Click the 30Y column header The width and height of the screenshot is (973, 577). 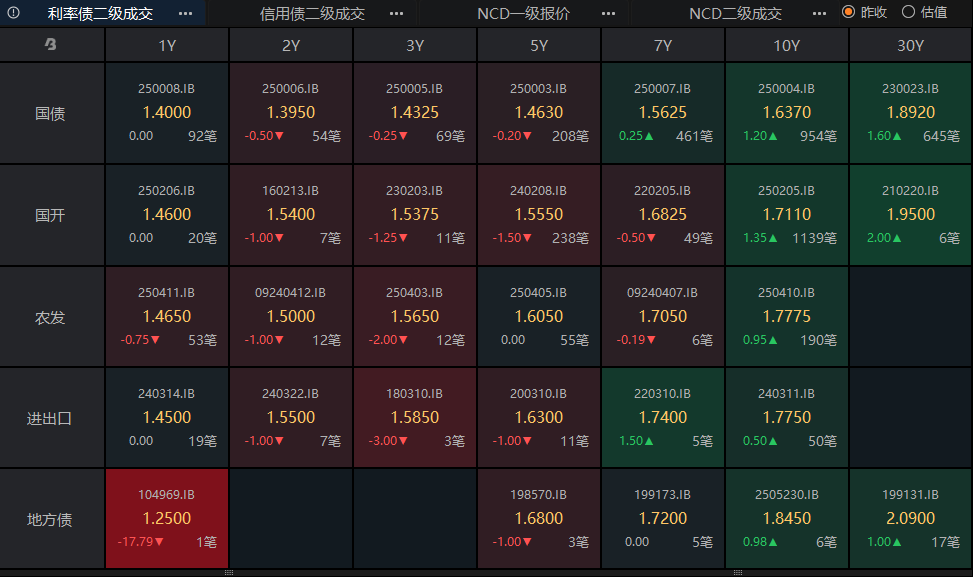910,45
